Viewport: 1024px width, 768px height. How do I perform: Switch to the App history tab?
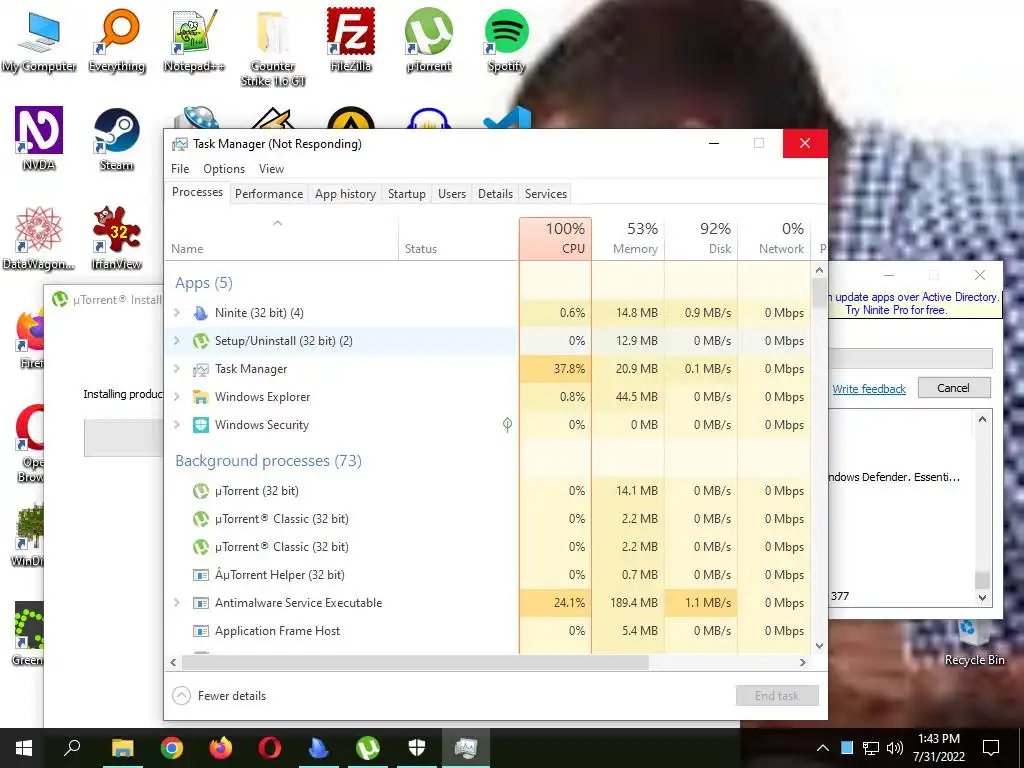(x=345, y=194)
